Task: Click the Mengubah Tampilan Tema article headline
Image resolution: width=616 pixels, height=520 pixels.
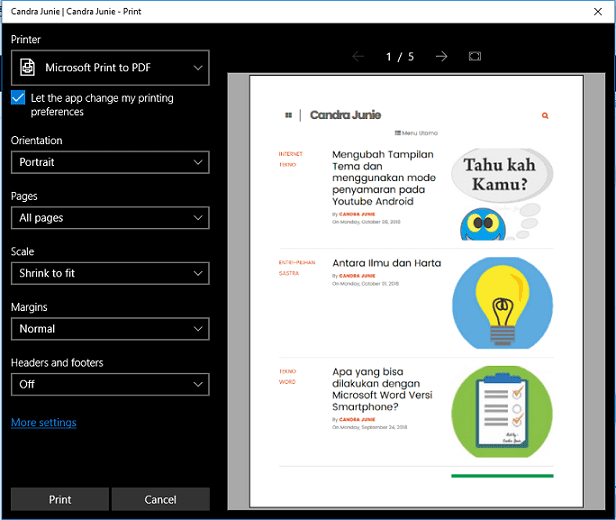Action: (384, 178)
